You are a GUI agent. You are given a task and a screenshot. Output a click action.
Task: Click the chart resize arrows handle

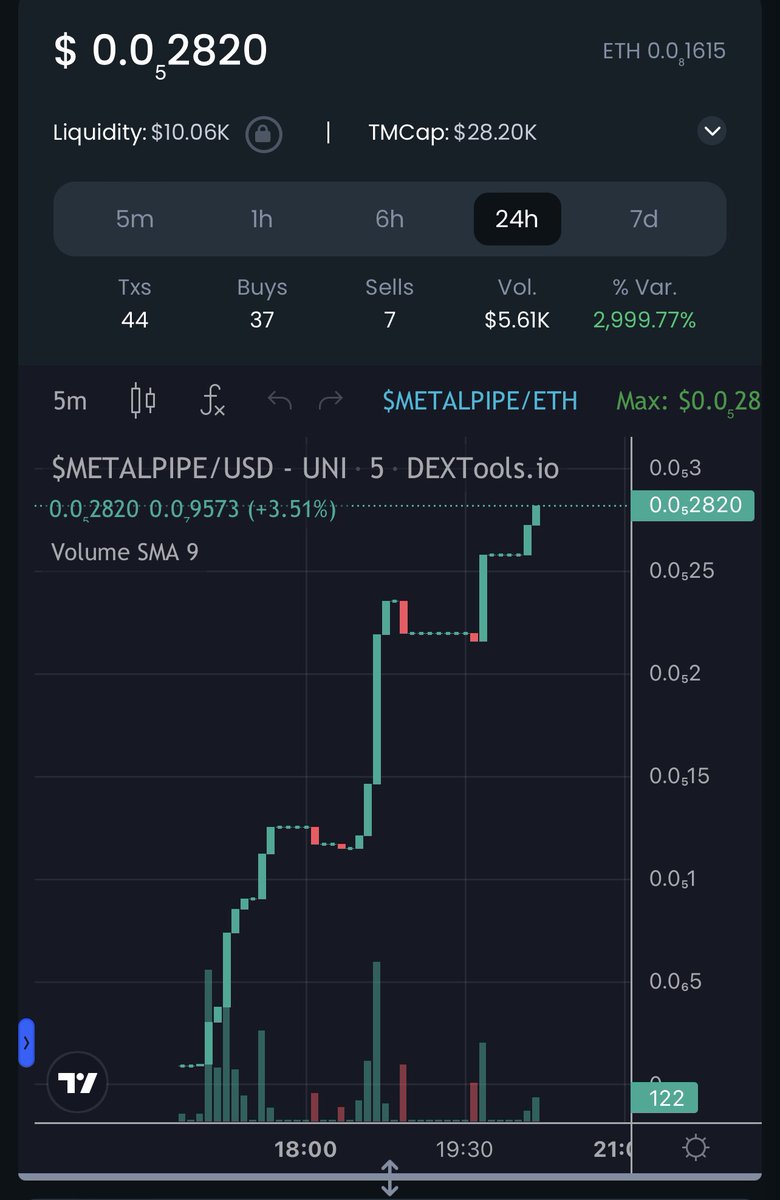point(390,1178)
